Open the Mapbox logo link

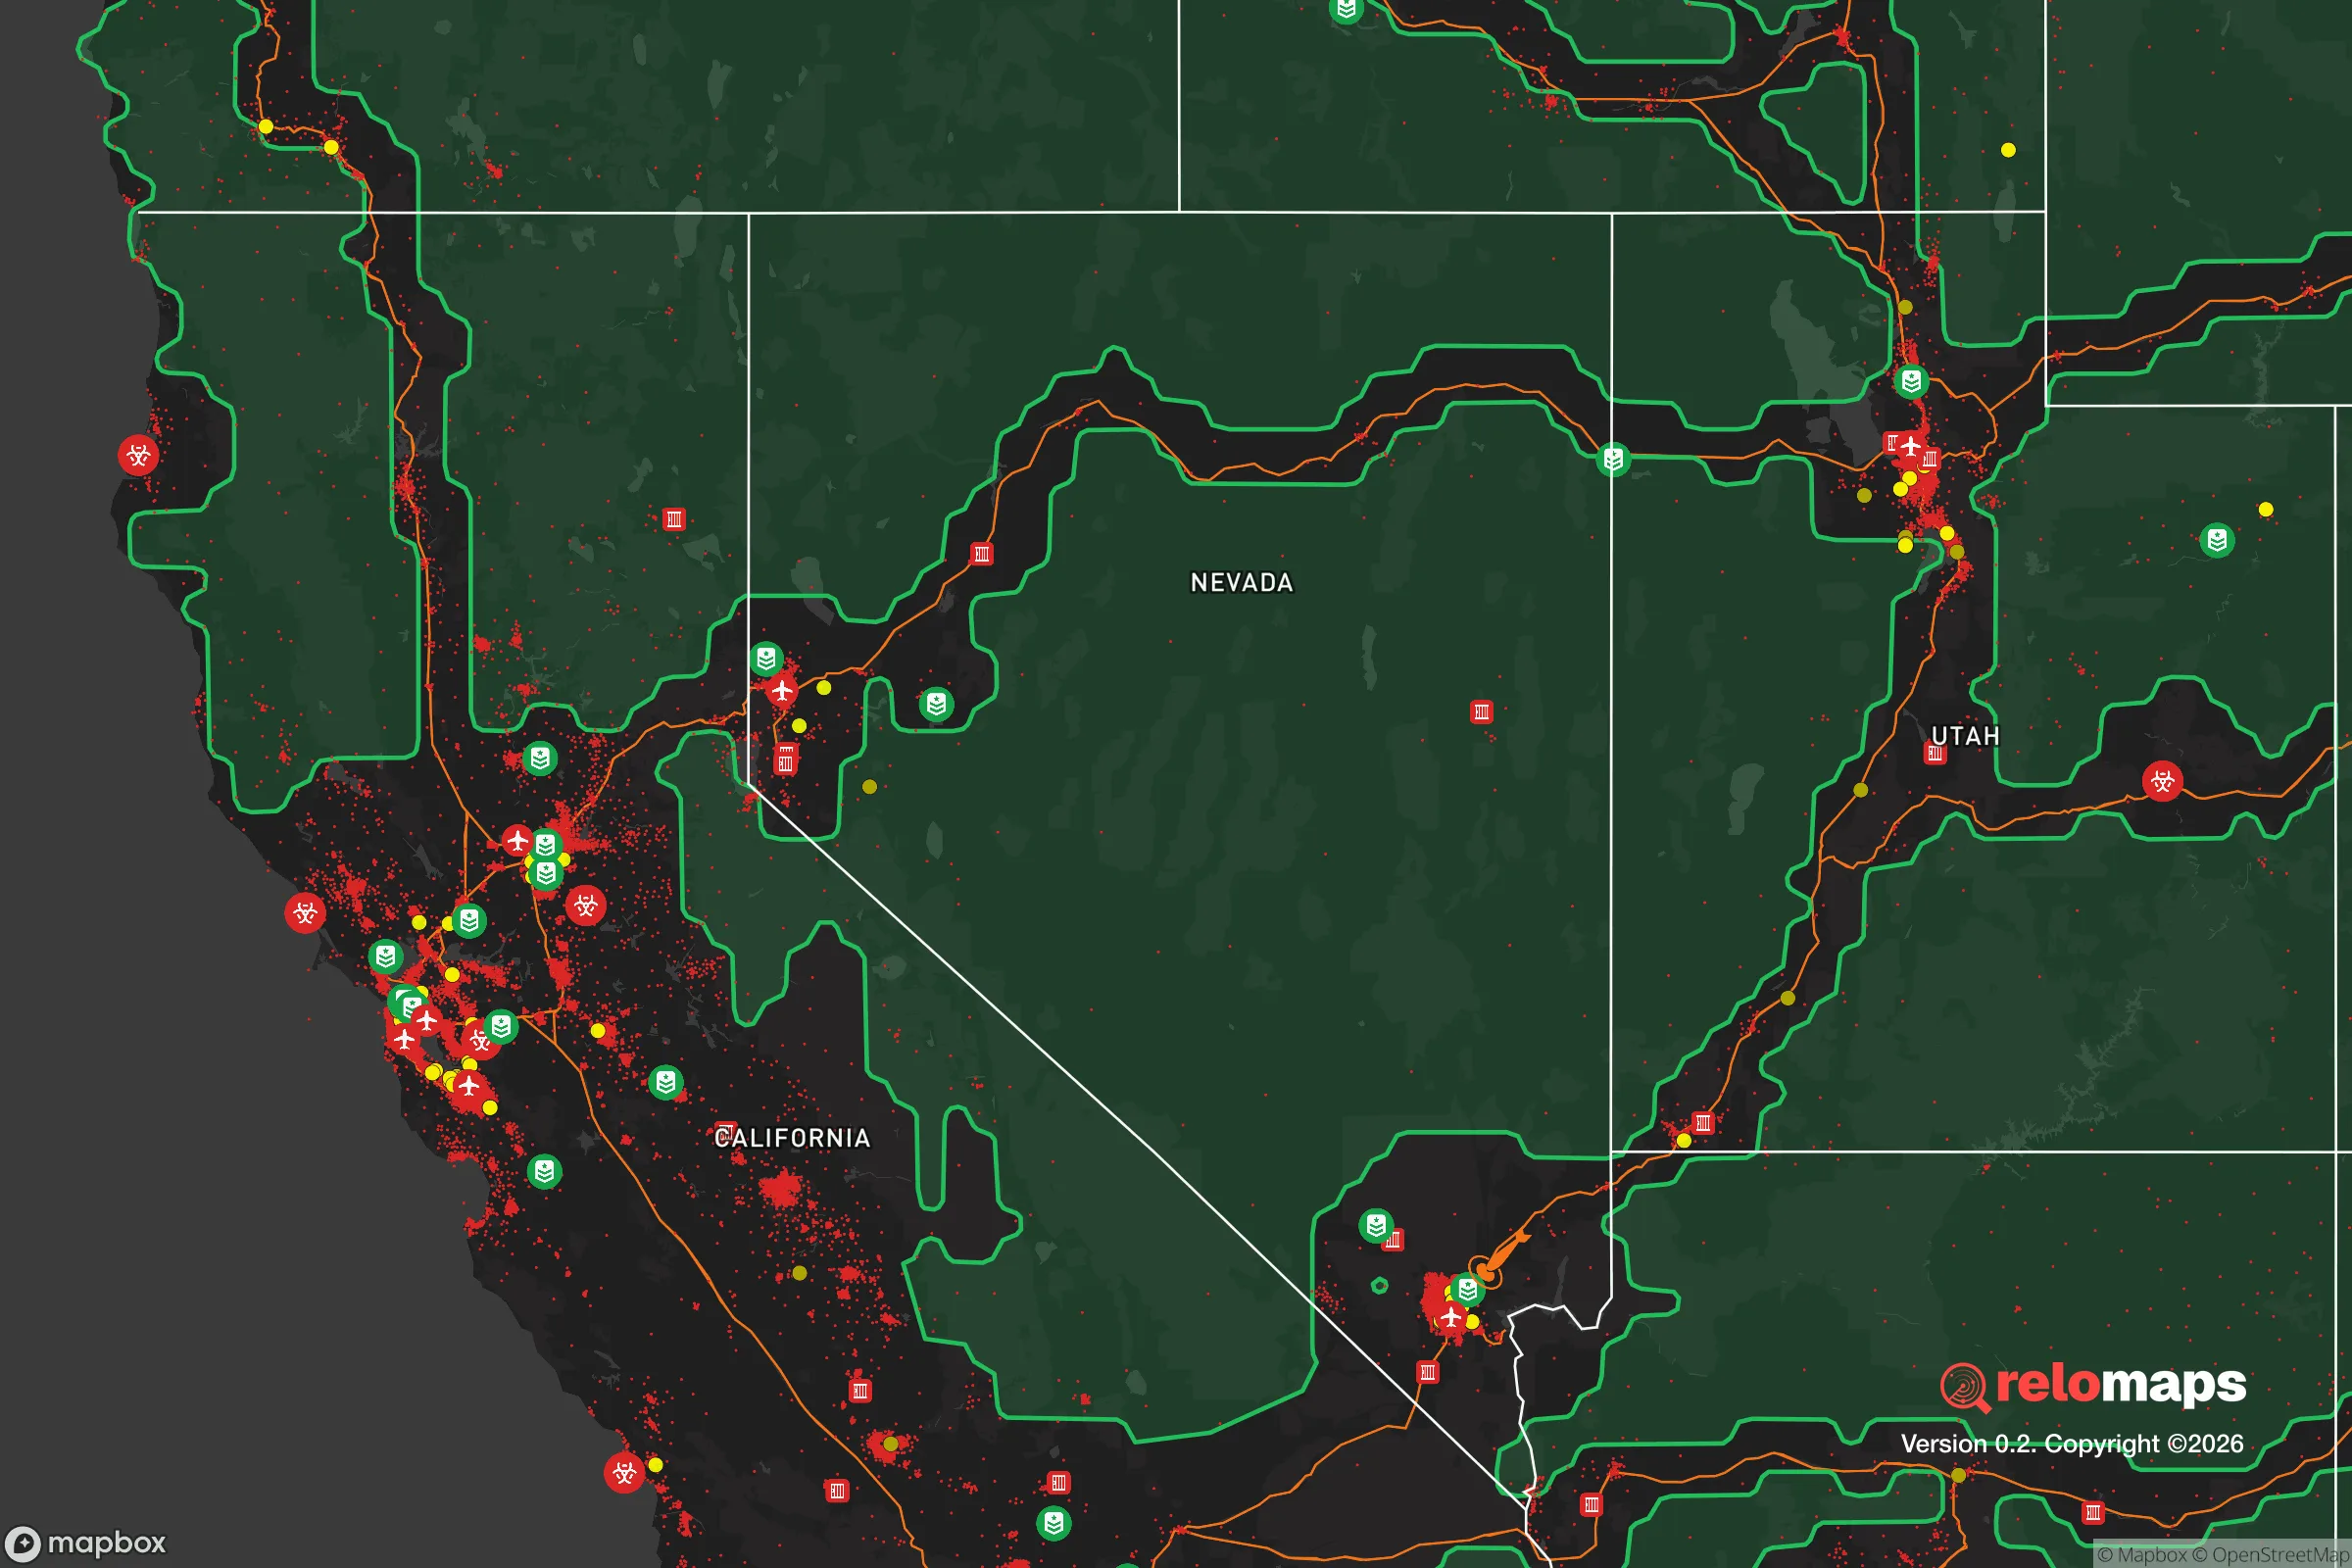click(86, 1543)
